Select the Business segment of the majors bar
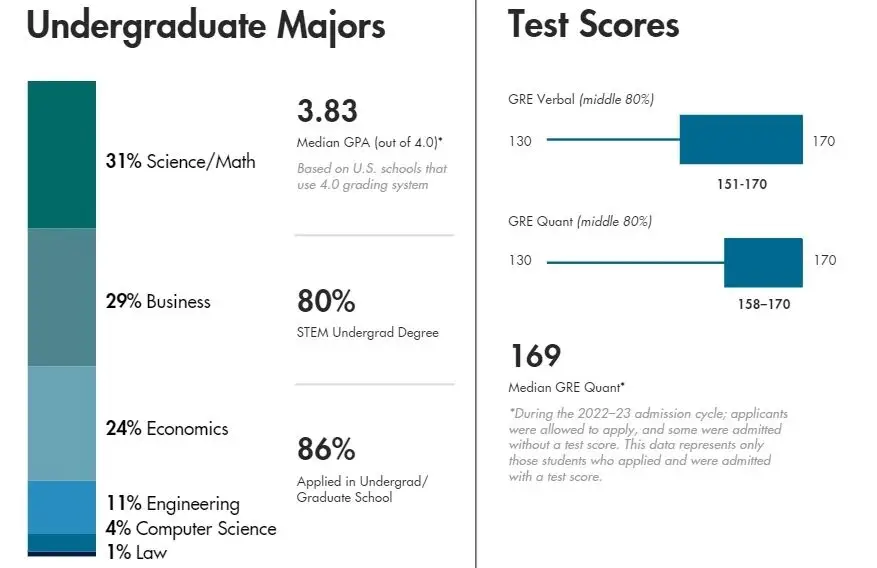This screenshot has height=568, width=877. click(x=62, y=297)
